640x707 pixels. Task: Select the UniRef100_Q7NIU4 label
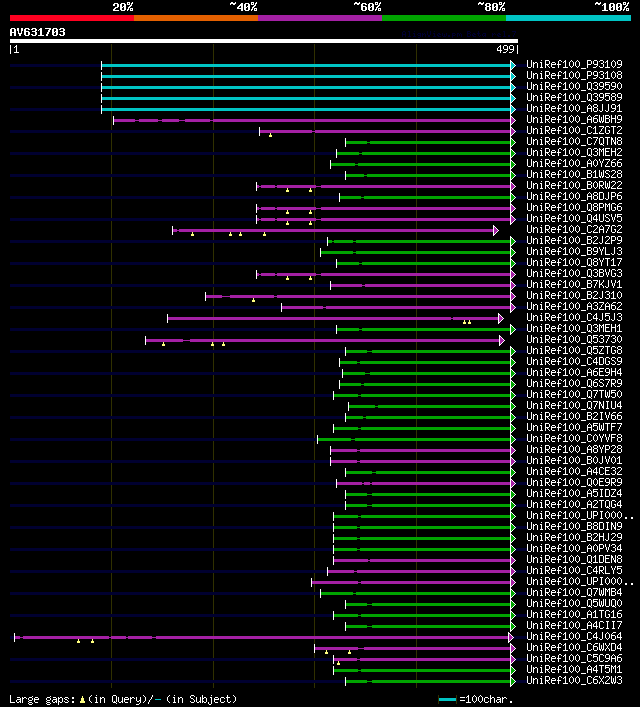(x=574, y=405)
